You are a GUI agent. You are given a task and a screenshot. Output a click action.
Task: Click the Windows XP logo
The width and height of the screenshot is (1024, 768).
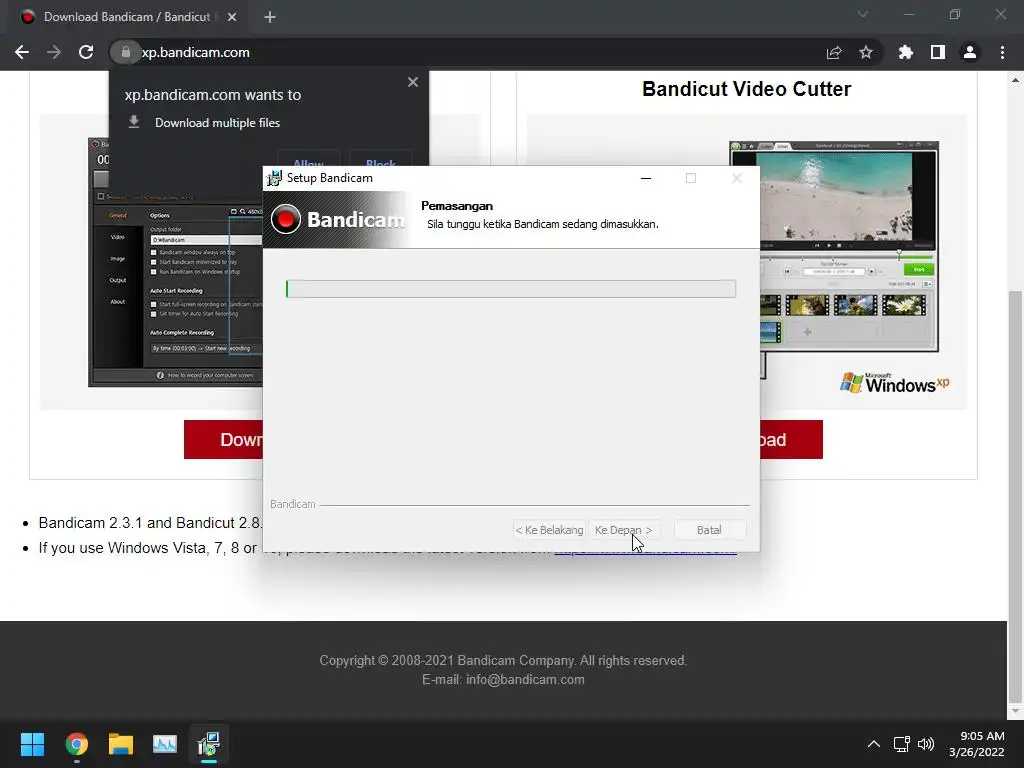(895, 383)
